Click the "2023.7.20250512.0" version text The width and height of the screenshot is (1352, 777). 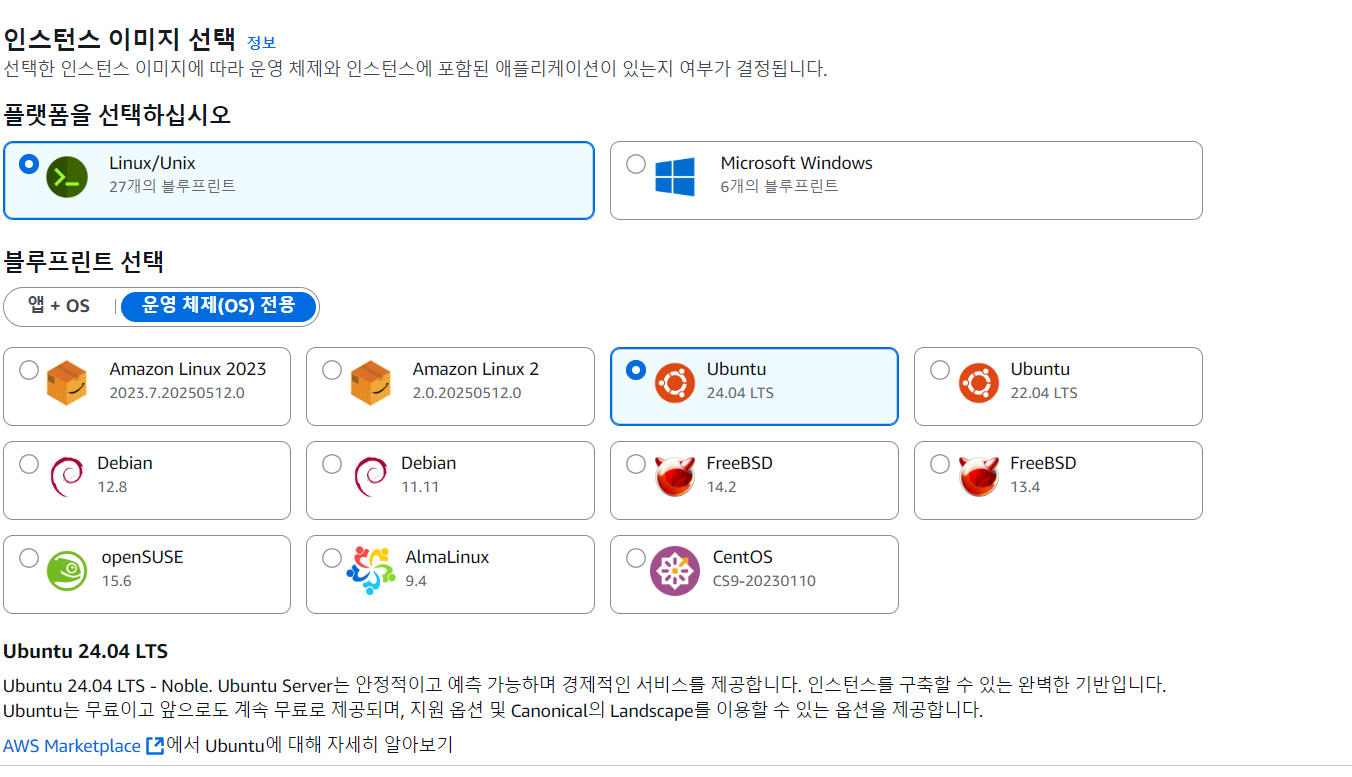click(177, 393)
